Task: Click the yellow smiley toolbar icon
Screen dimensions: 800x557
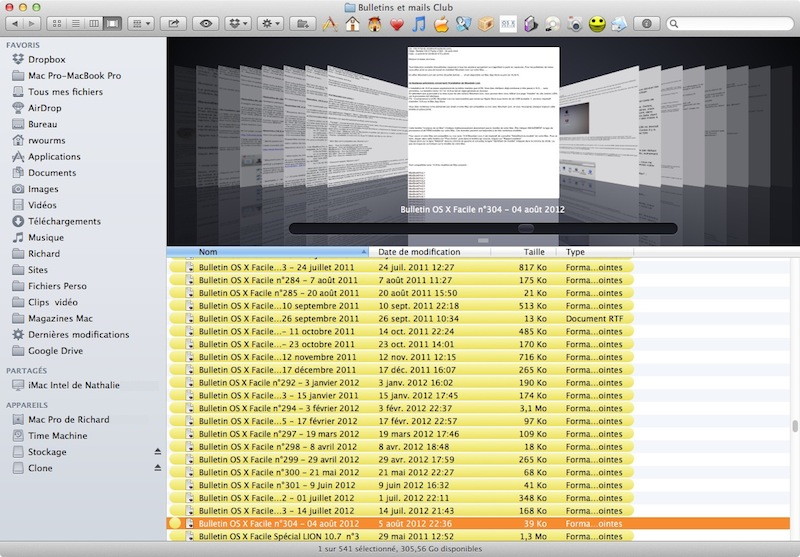Action: pos(597,24)
